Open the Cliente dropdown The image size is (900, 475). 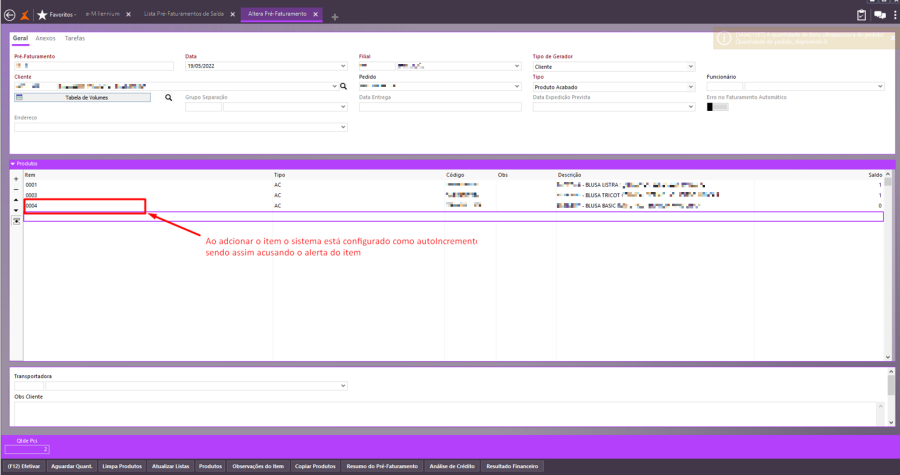(335, 87)
